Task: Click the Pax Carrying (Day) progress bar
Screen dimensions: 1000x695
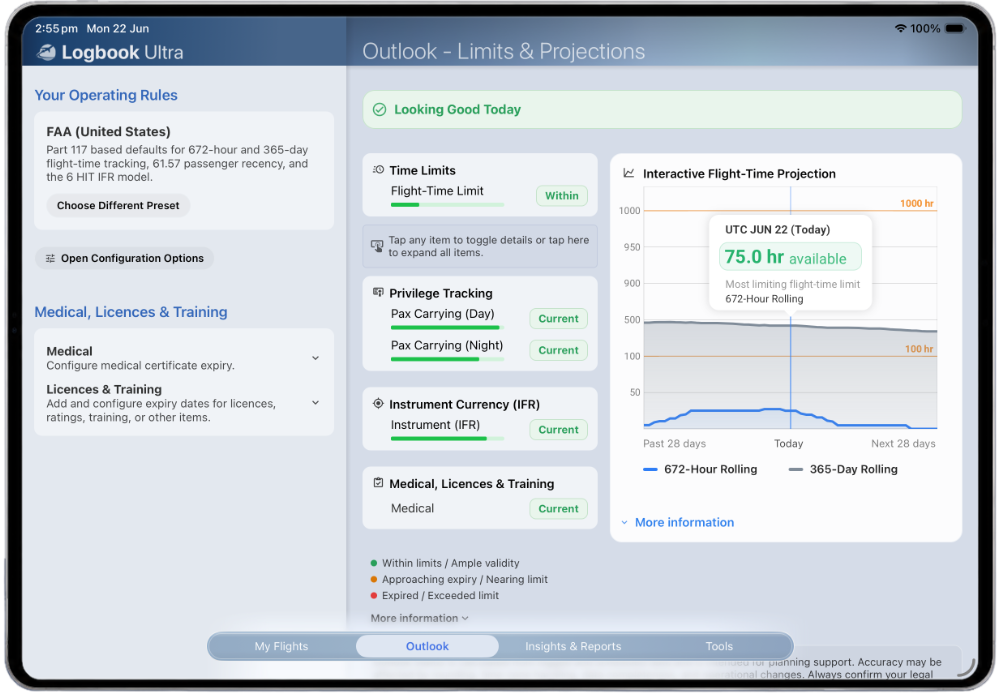Action: pos(447,328)
